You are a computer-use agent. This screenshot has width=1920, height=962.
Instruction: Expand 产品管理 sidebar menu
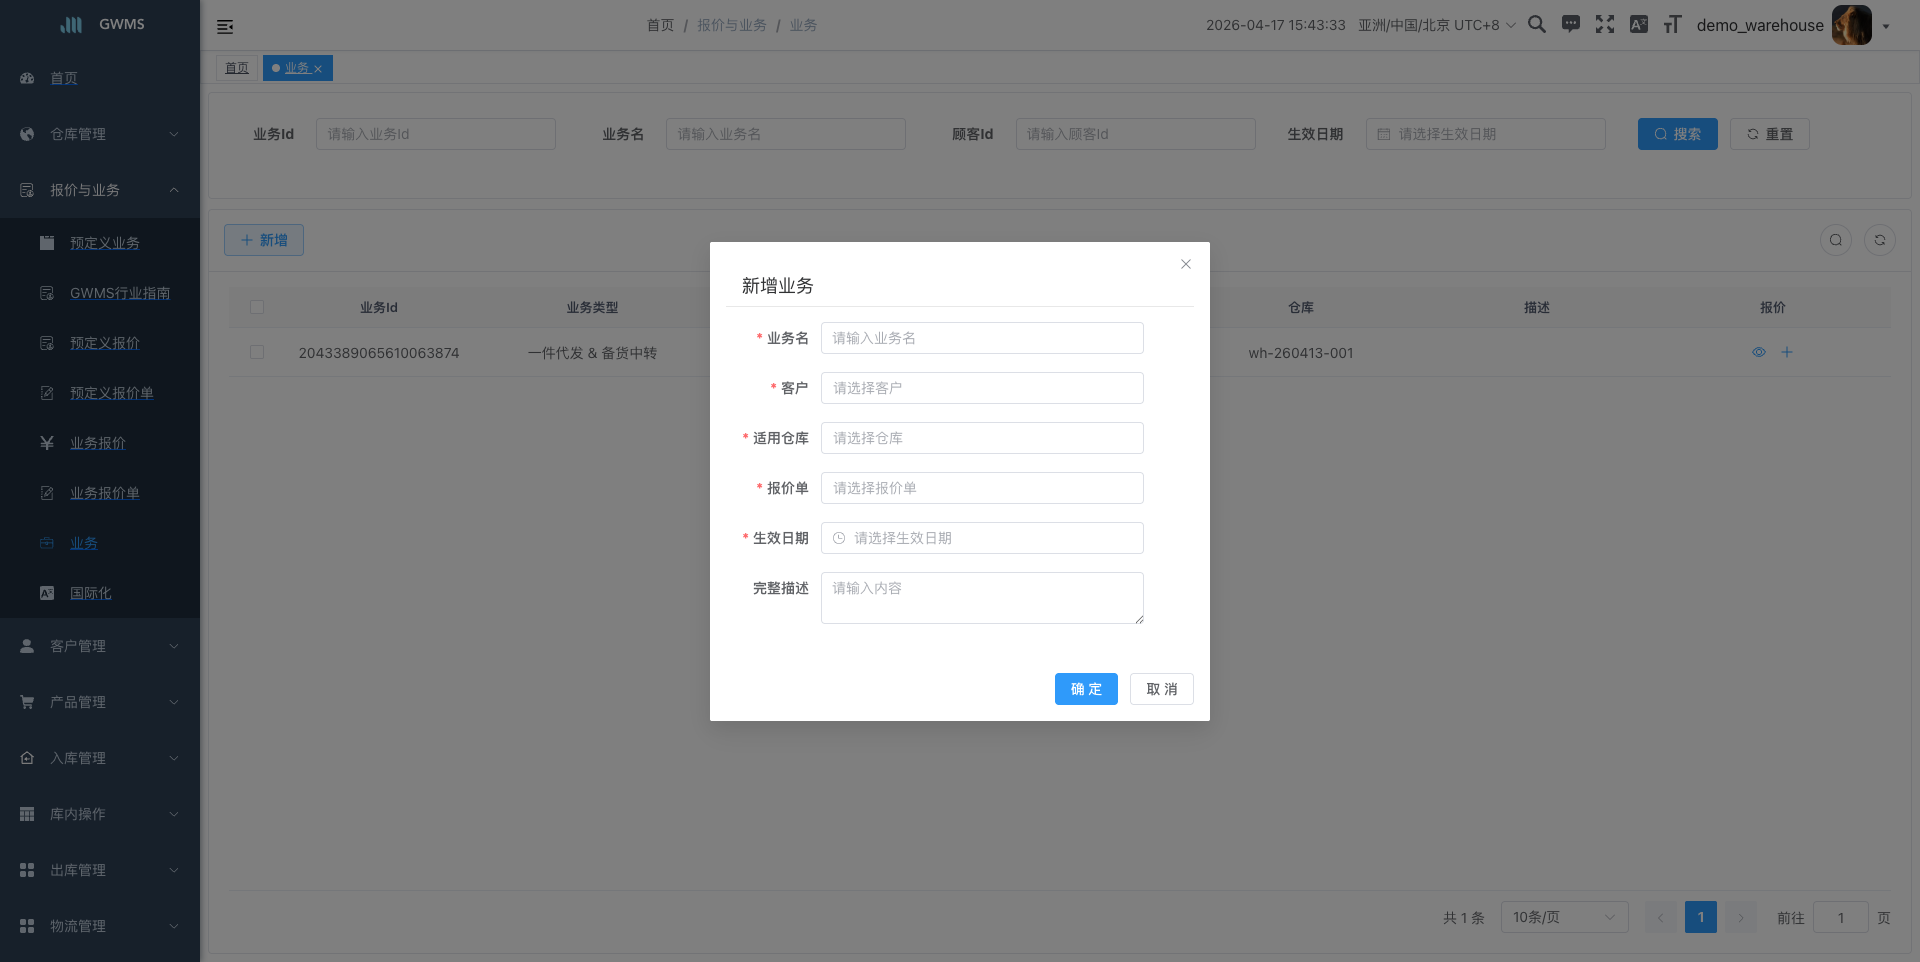(100, 702)
